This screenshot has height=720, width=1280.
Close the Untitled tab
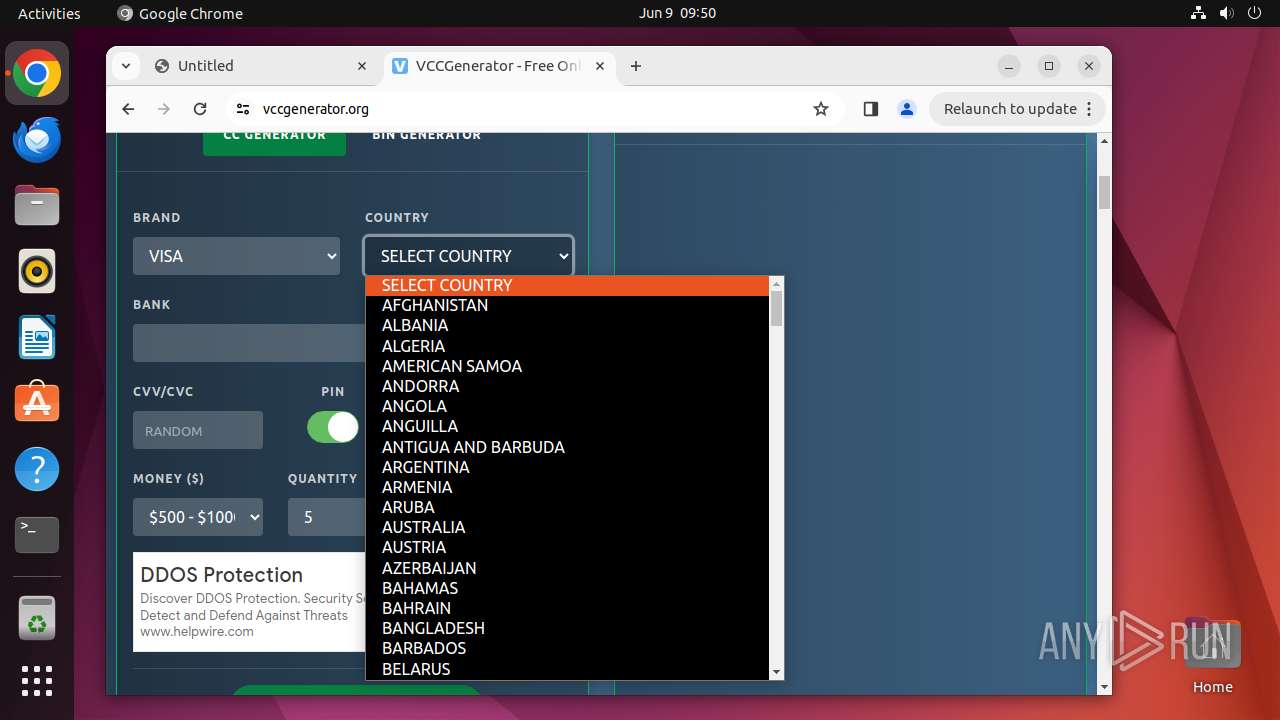pyautogui.click(x=362, y=66)
